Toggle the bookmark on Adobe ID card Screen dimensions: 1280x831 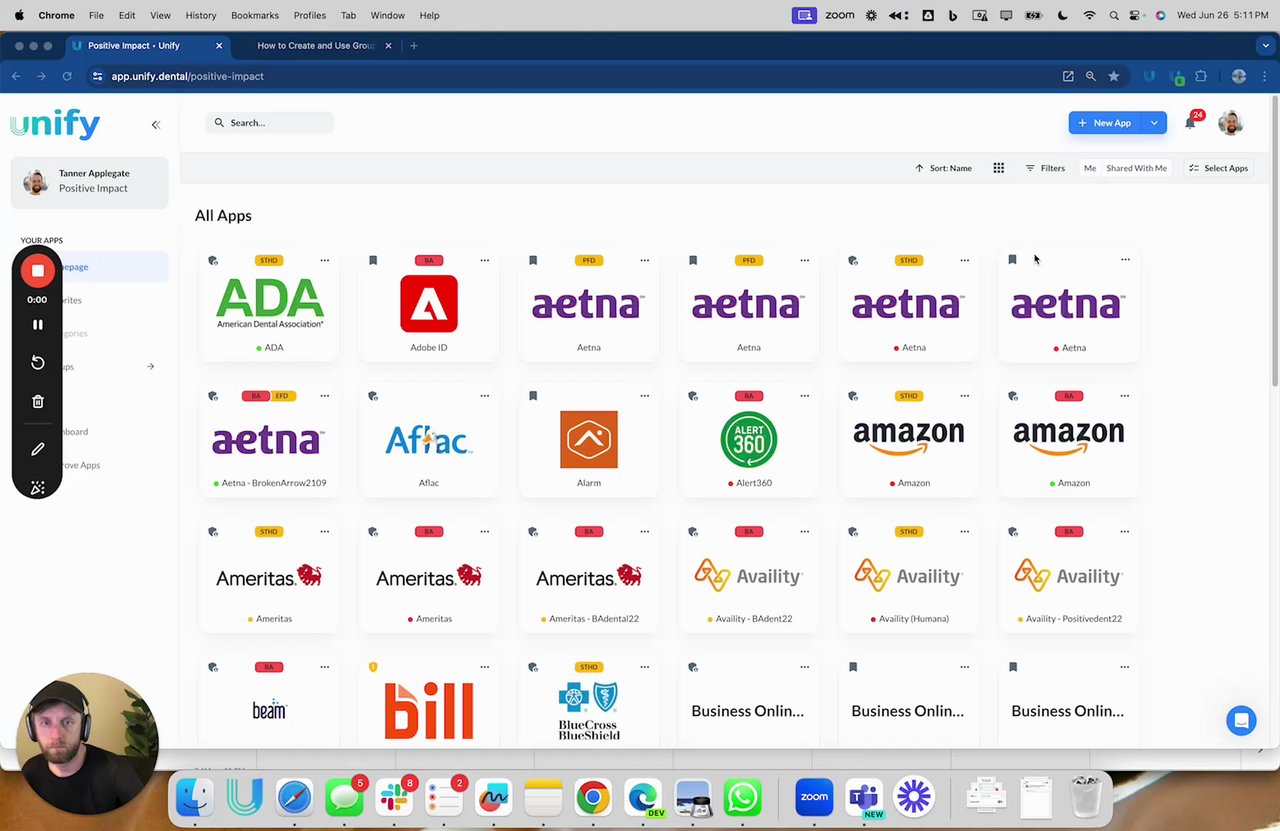pos(373,260)
